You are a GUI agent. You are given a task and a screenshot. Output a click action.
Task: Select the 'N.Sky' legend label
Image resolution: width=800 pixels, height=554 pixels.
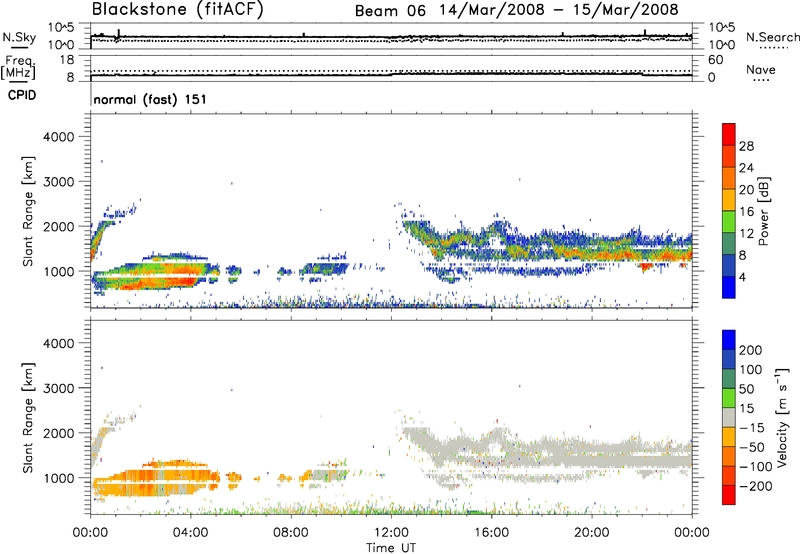[x=19, y=37]
